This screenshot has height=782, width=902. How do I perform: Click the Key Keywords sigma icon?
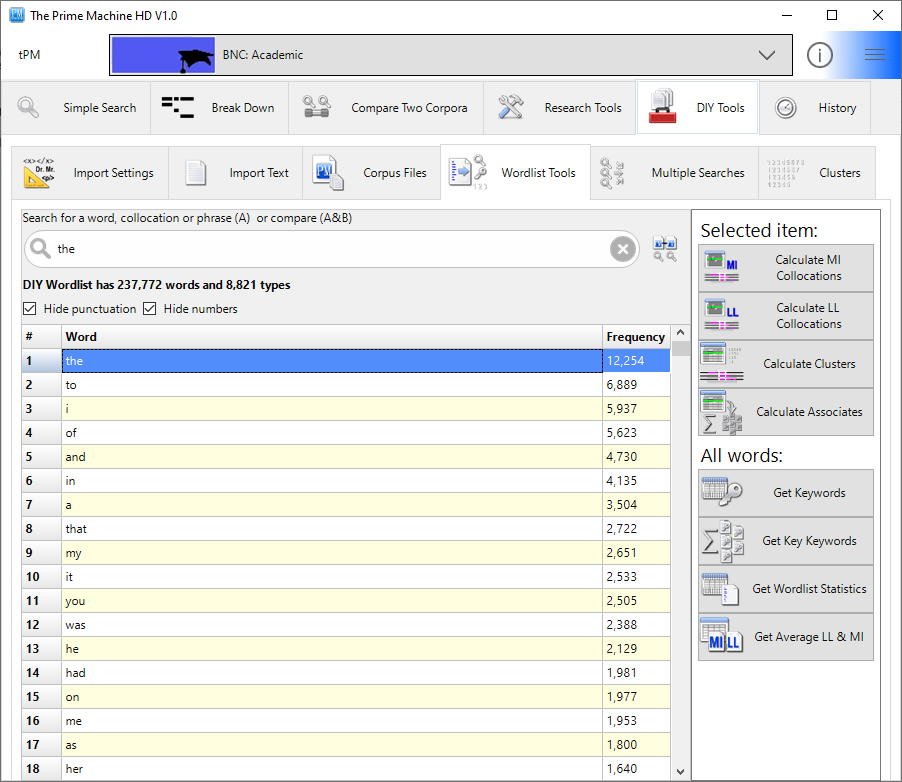point(723,541)
